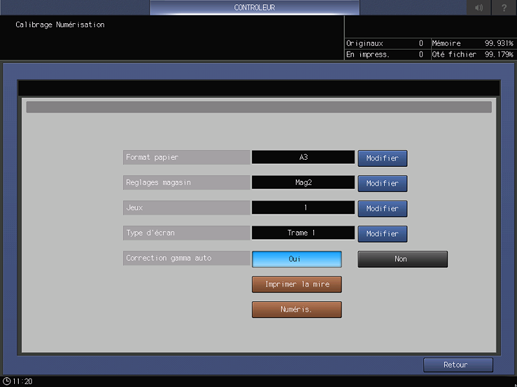517x387 pixels.
Task: Go back with Retour button
Action: (x=458, y=365)
